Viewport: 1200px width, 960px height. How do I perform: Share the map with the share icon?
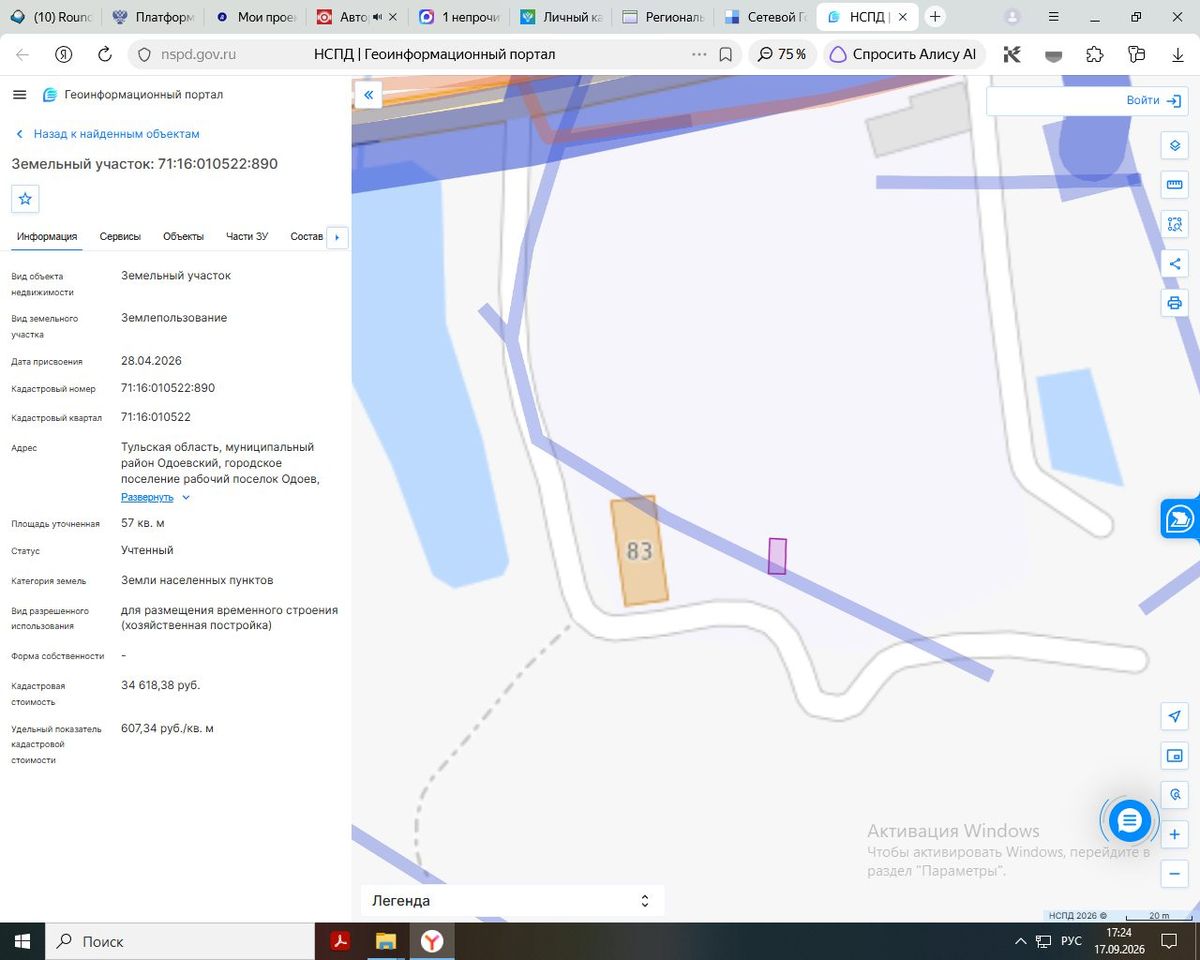[1175, 264]
